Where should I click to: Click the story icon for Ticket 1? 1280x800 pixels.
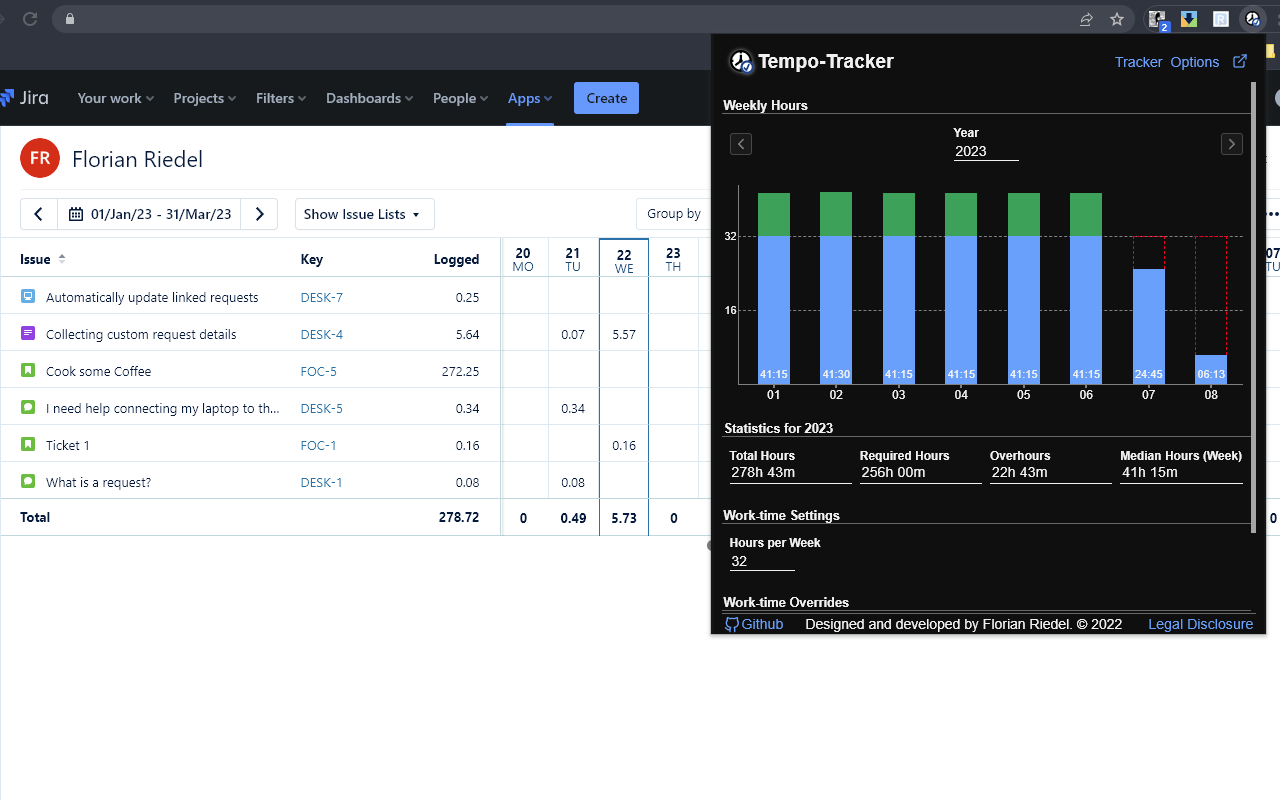coord(28,445)
